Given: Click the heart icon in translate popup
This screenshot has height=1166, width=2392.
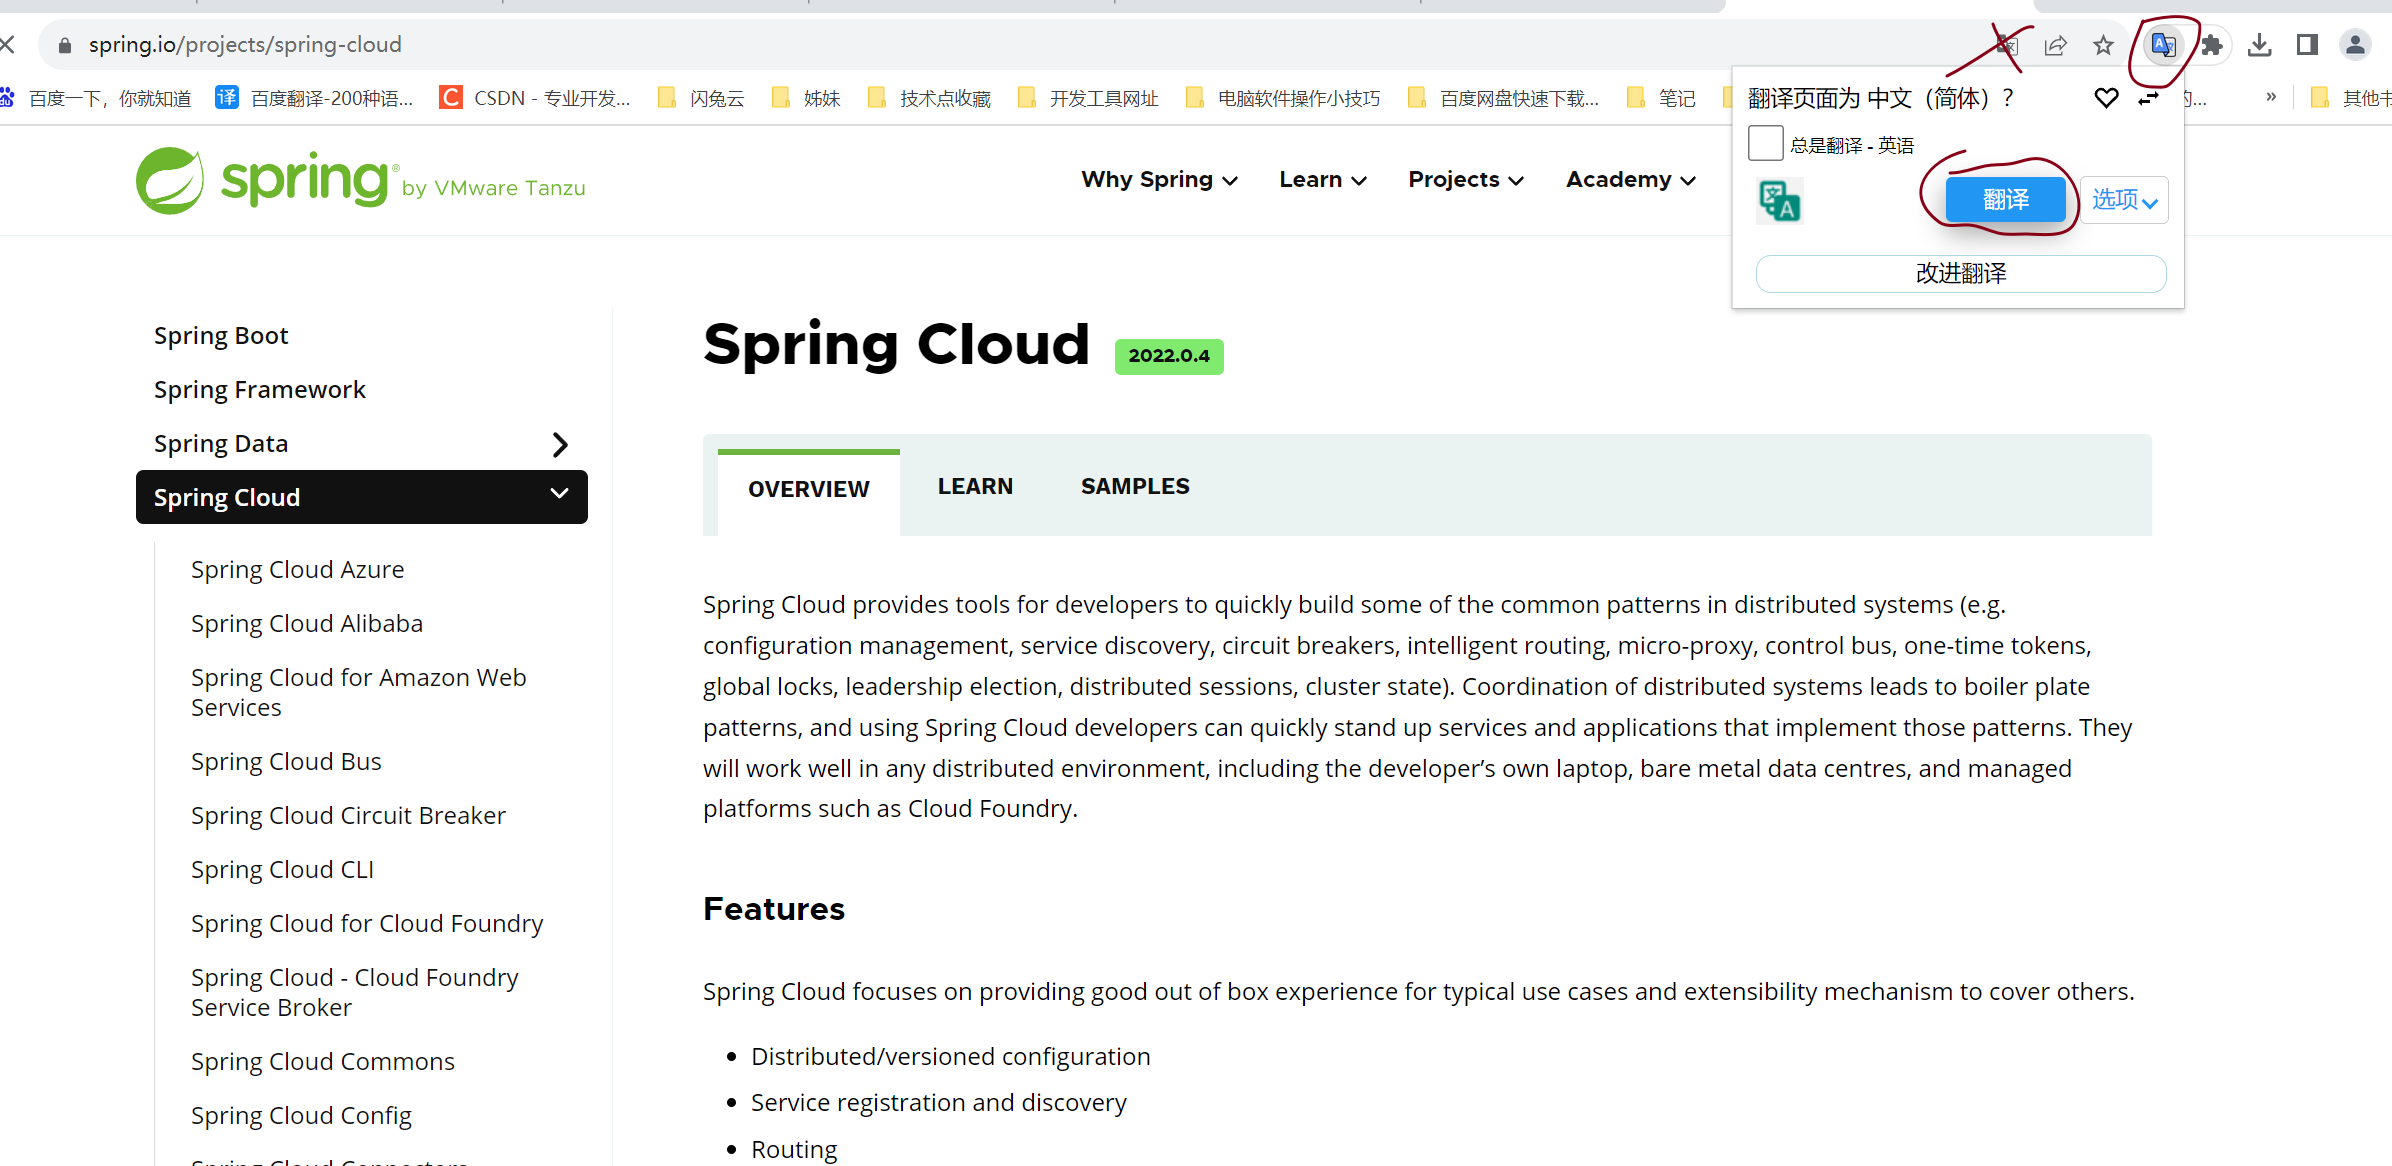Looking at the screenshot, I should click(2106, 98).
